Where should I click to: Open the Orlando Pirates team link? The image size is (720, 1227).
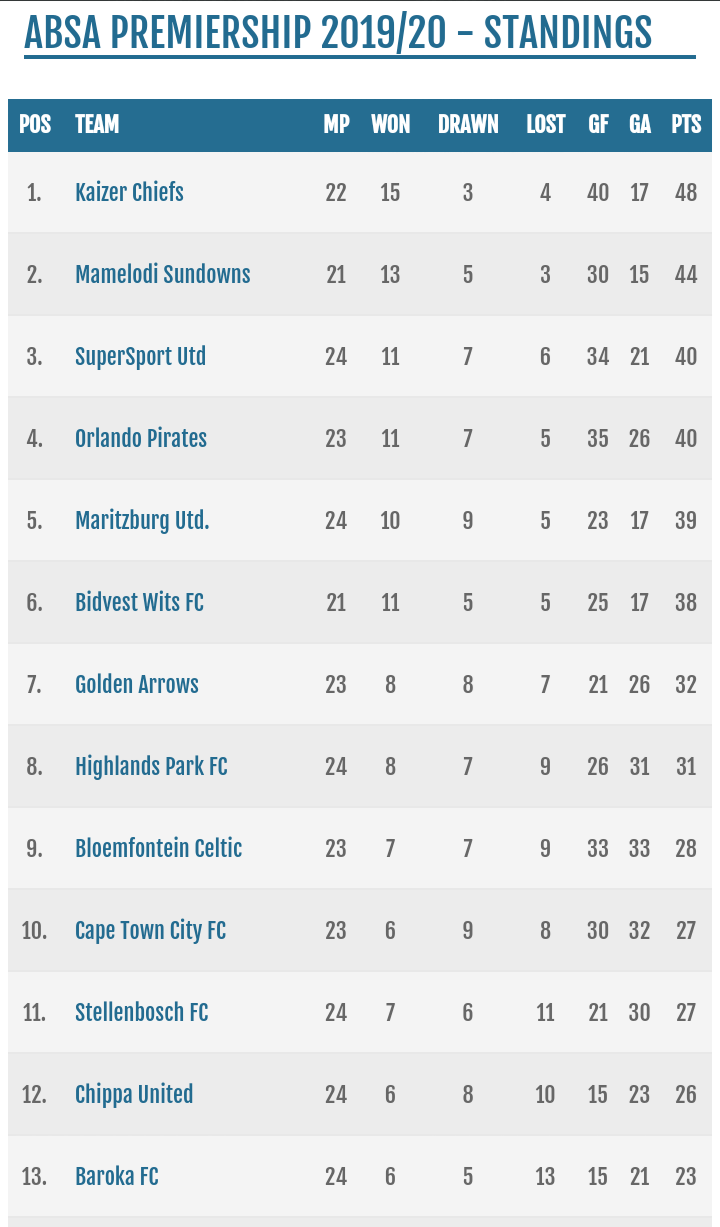point(141,438)
